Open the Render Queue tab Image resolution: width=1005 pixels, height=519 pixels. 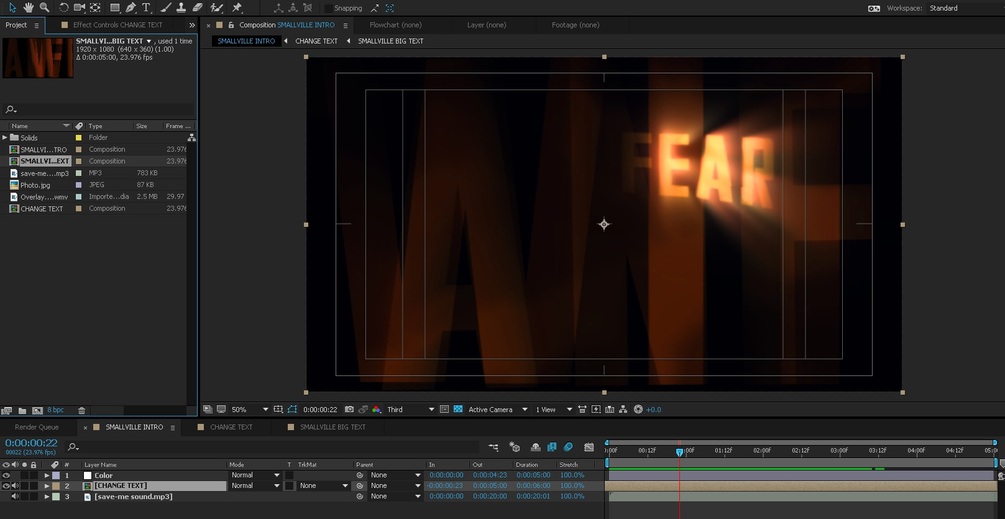(37, 427)
